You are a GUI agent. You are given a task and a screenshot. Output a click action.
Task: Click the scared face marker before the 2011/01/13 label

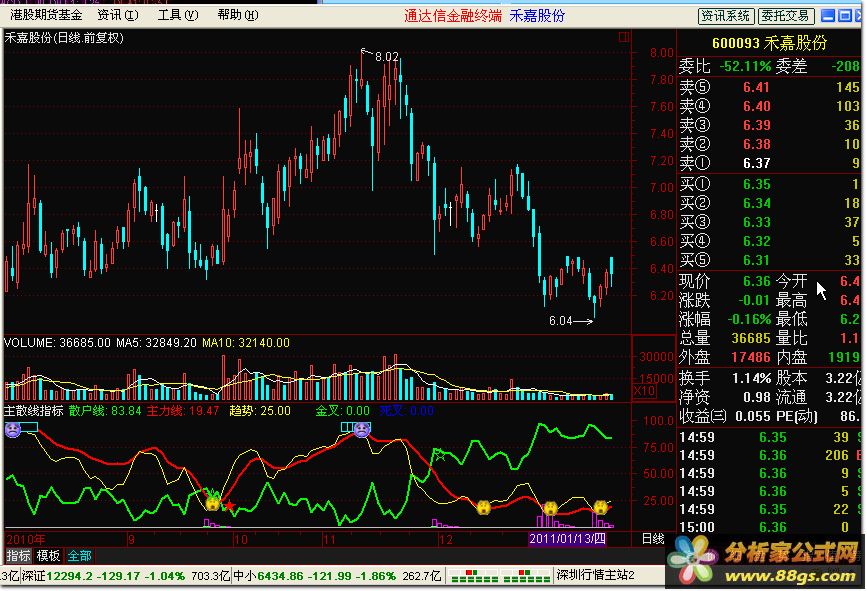point(550,507)
